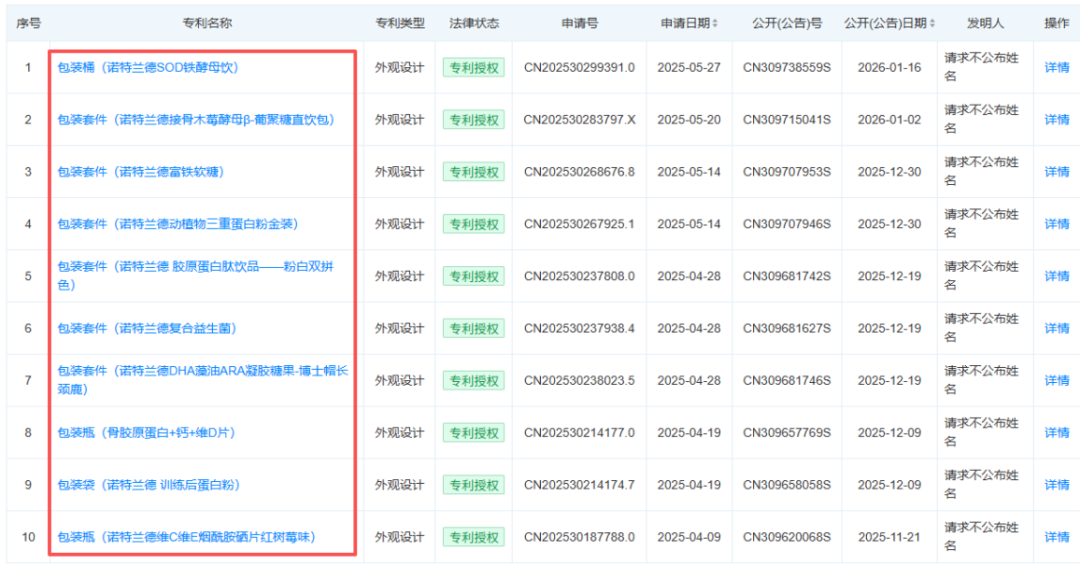Screen dimensions: 1080x566
Task: Select application number CN202530237938.4
Action: [x=579, y=328]
